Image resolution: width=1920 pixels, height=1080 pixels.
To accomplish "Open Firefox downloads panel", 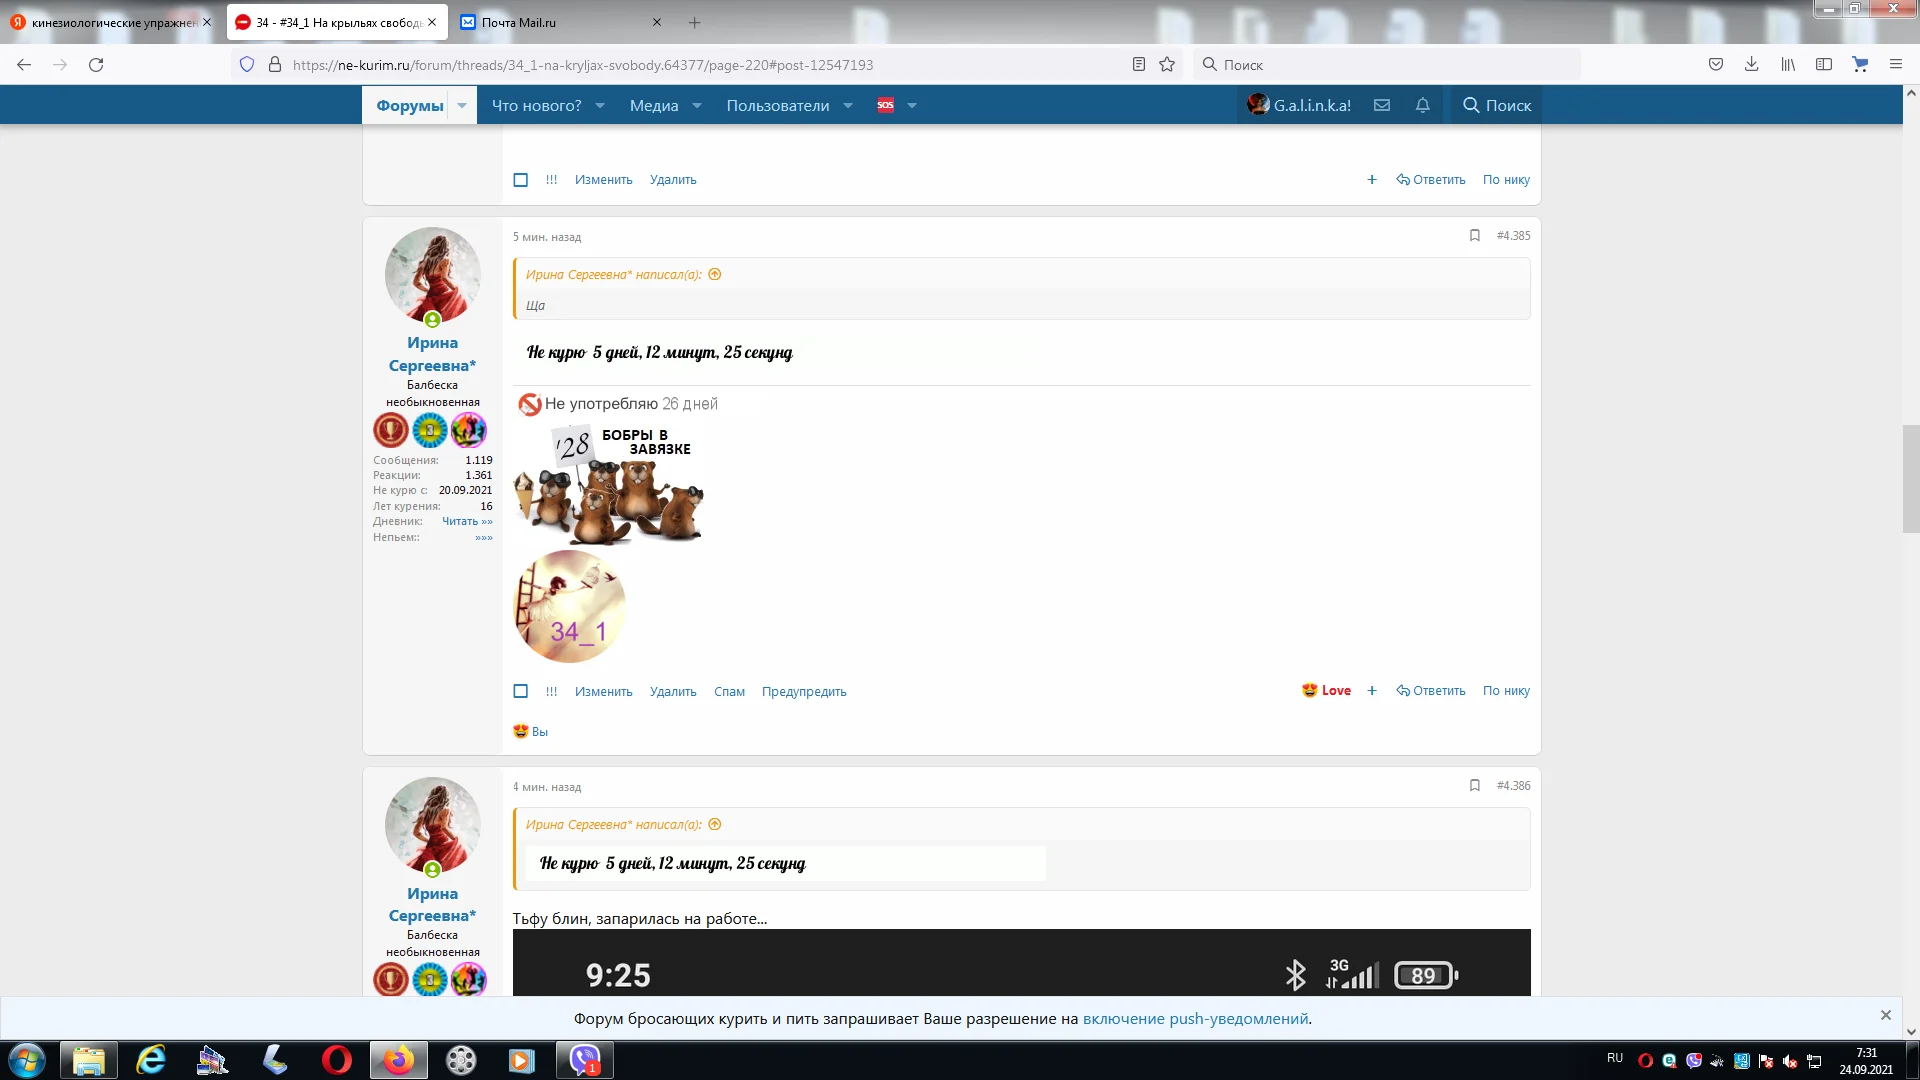I will [x=1751, y=65].
